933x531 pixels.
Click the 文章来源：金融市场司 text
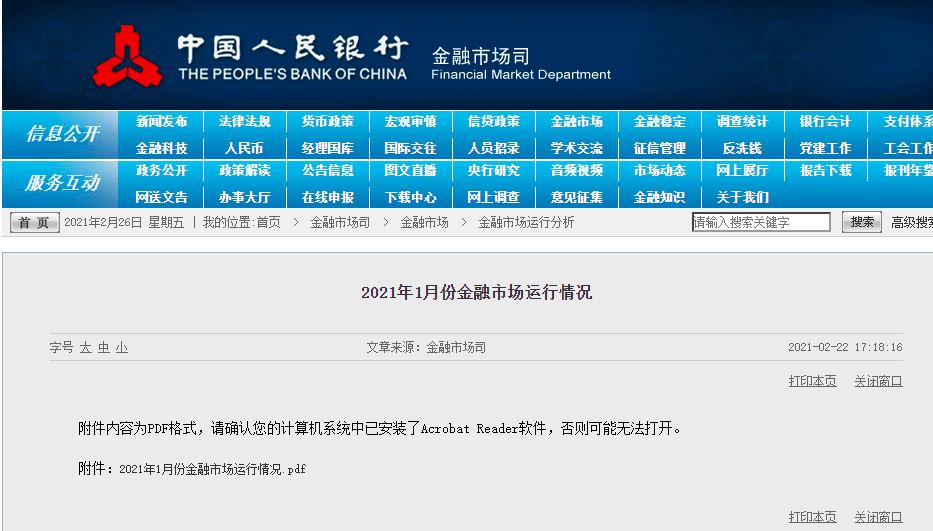click(x=426, y=347)
